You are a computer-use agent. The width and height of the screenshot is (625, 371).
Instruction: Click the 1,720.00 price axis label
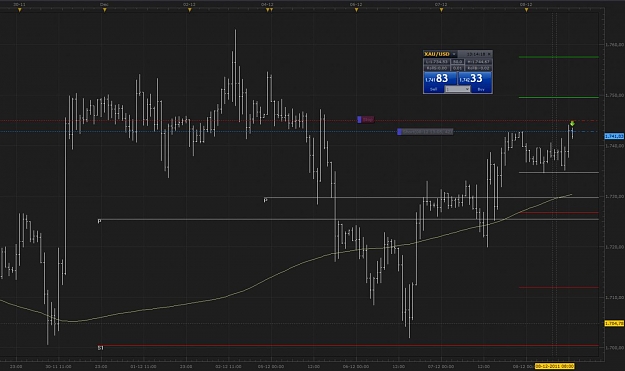point(614,247)
